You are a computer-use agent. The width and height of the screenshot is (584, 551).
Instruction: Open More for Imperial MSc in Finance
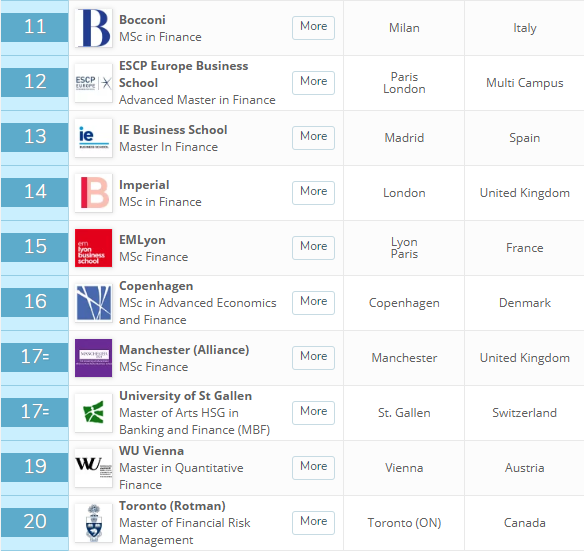(x=314, y=193)
